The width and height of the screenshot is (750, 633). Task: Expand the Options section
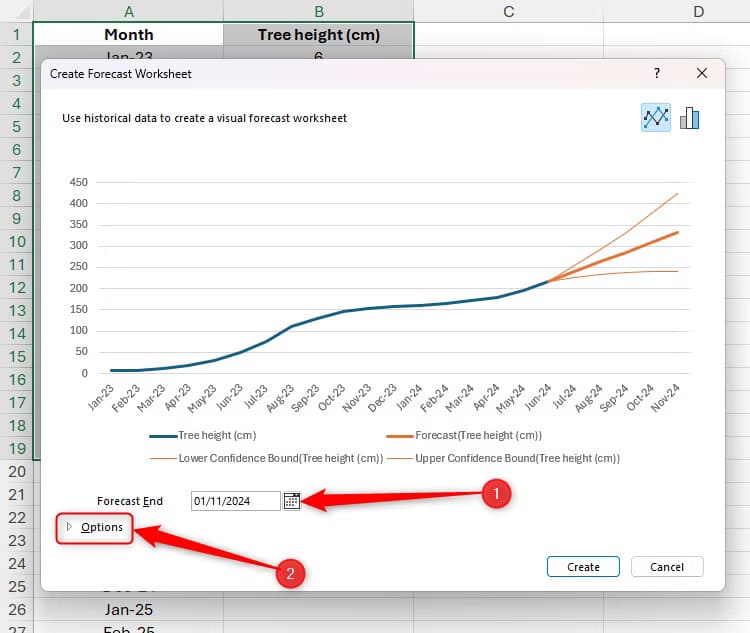pos(95,527)
